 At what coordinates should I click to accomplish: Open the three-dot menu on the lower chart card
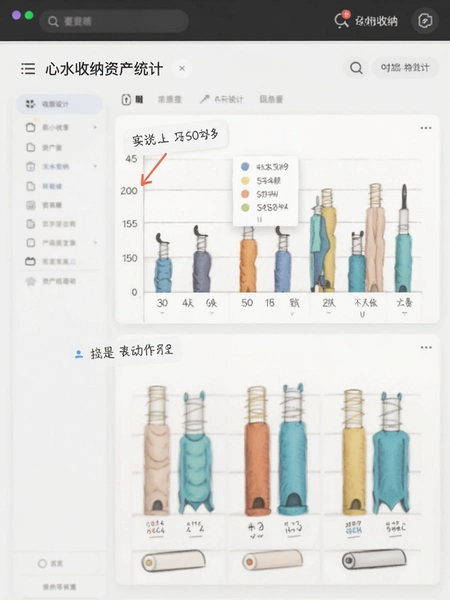tap(426, 347)
